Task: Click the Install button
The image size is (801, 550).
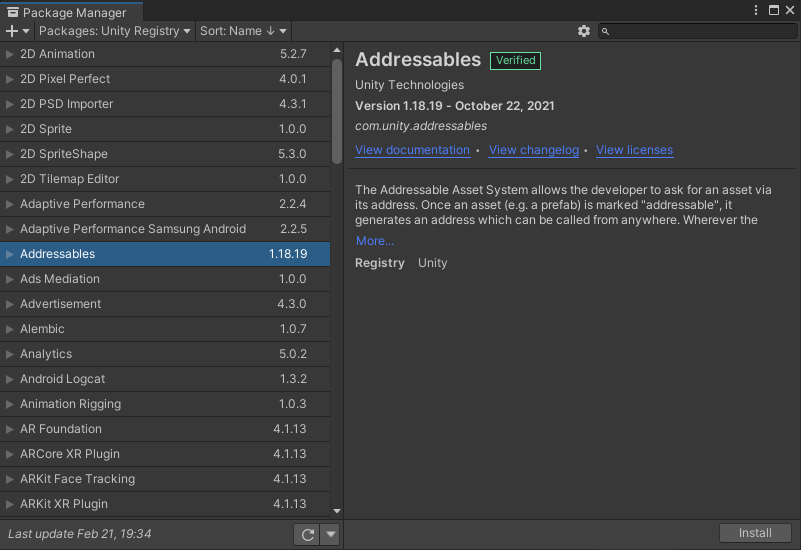Action: click(755, 533)
